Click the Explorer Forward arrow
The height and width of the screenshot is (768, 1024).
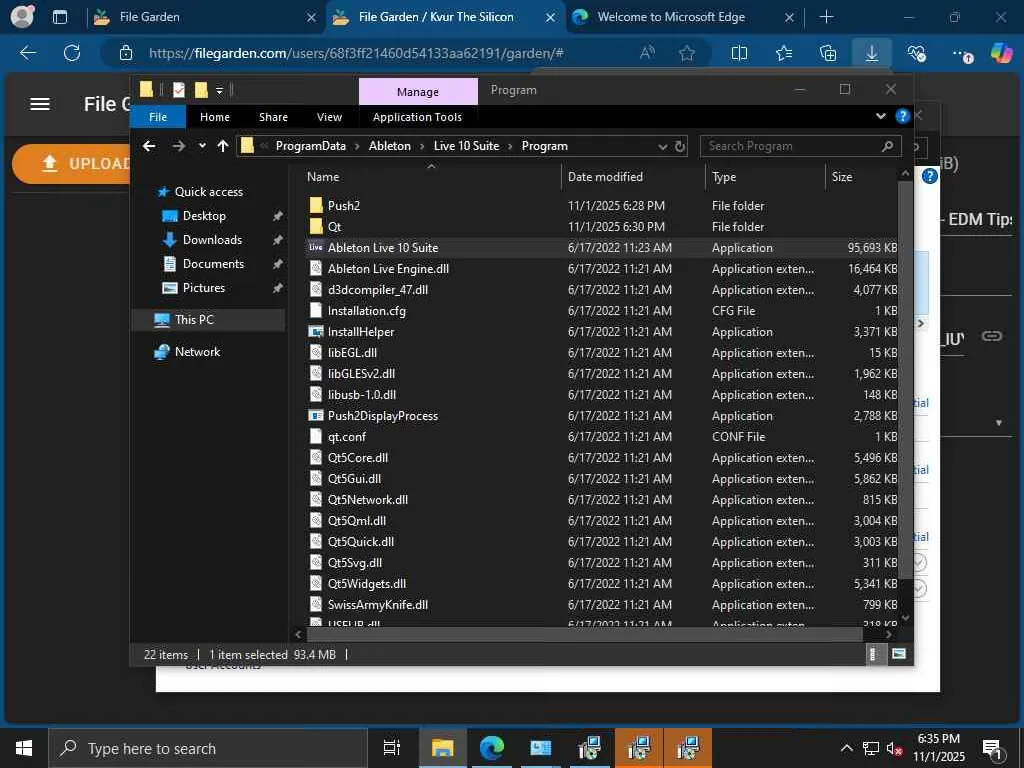(178, 146)
